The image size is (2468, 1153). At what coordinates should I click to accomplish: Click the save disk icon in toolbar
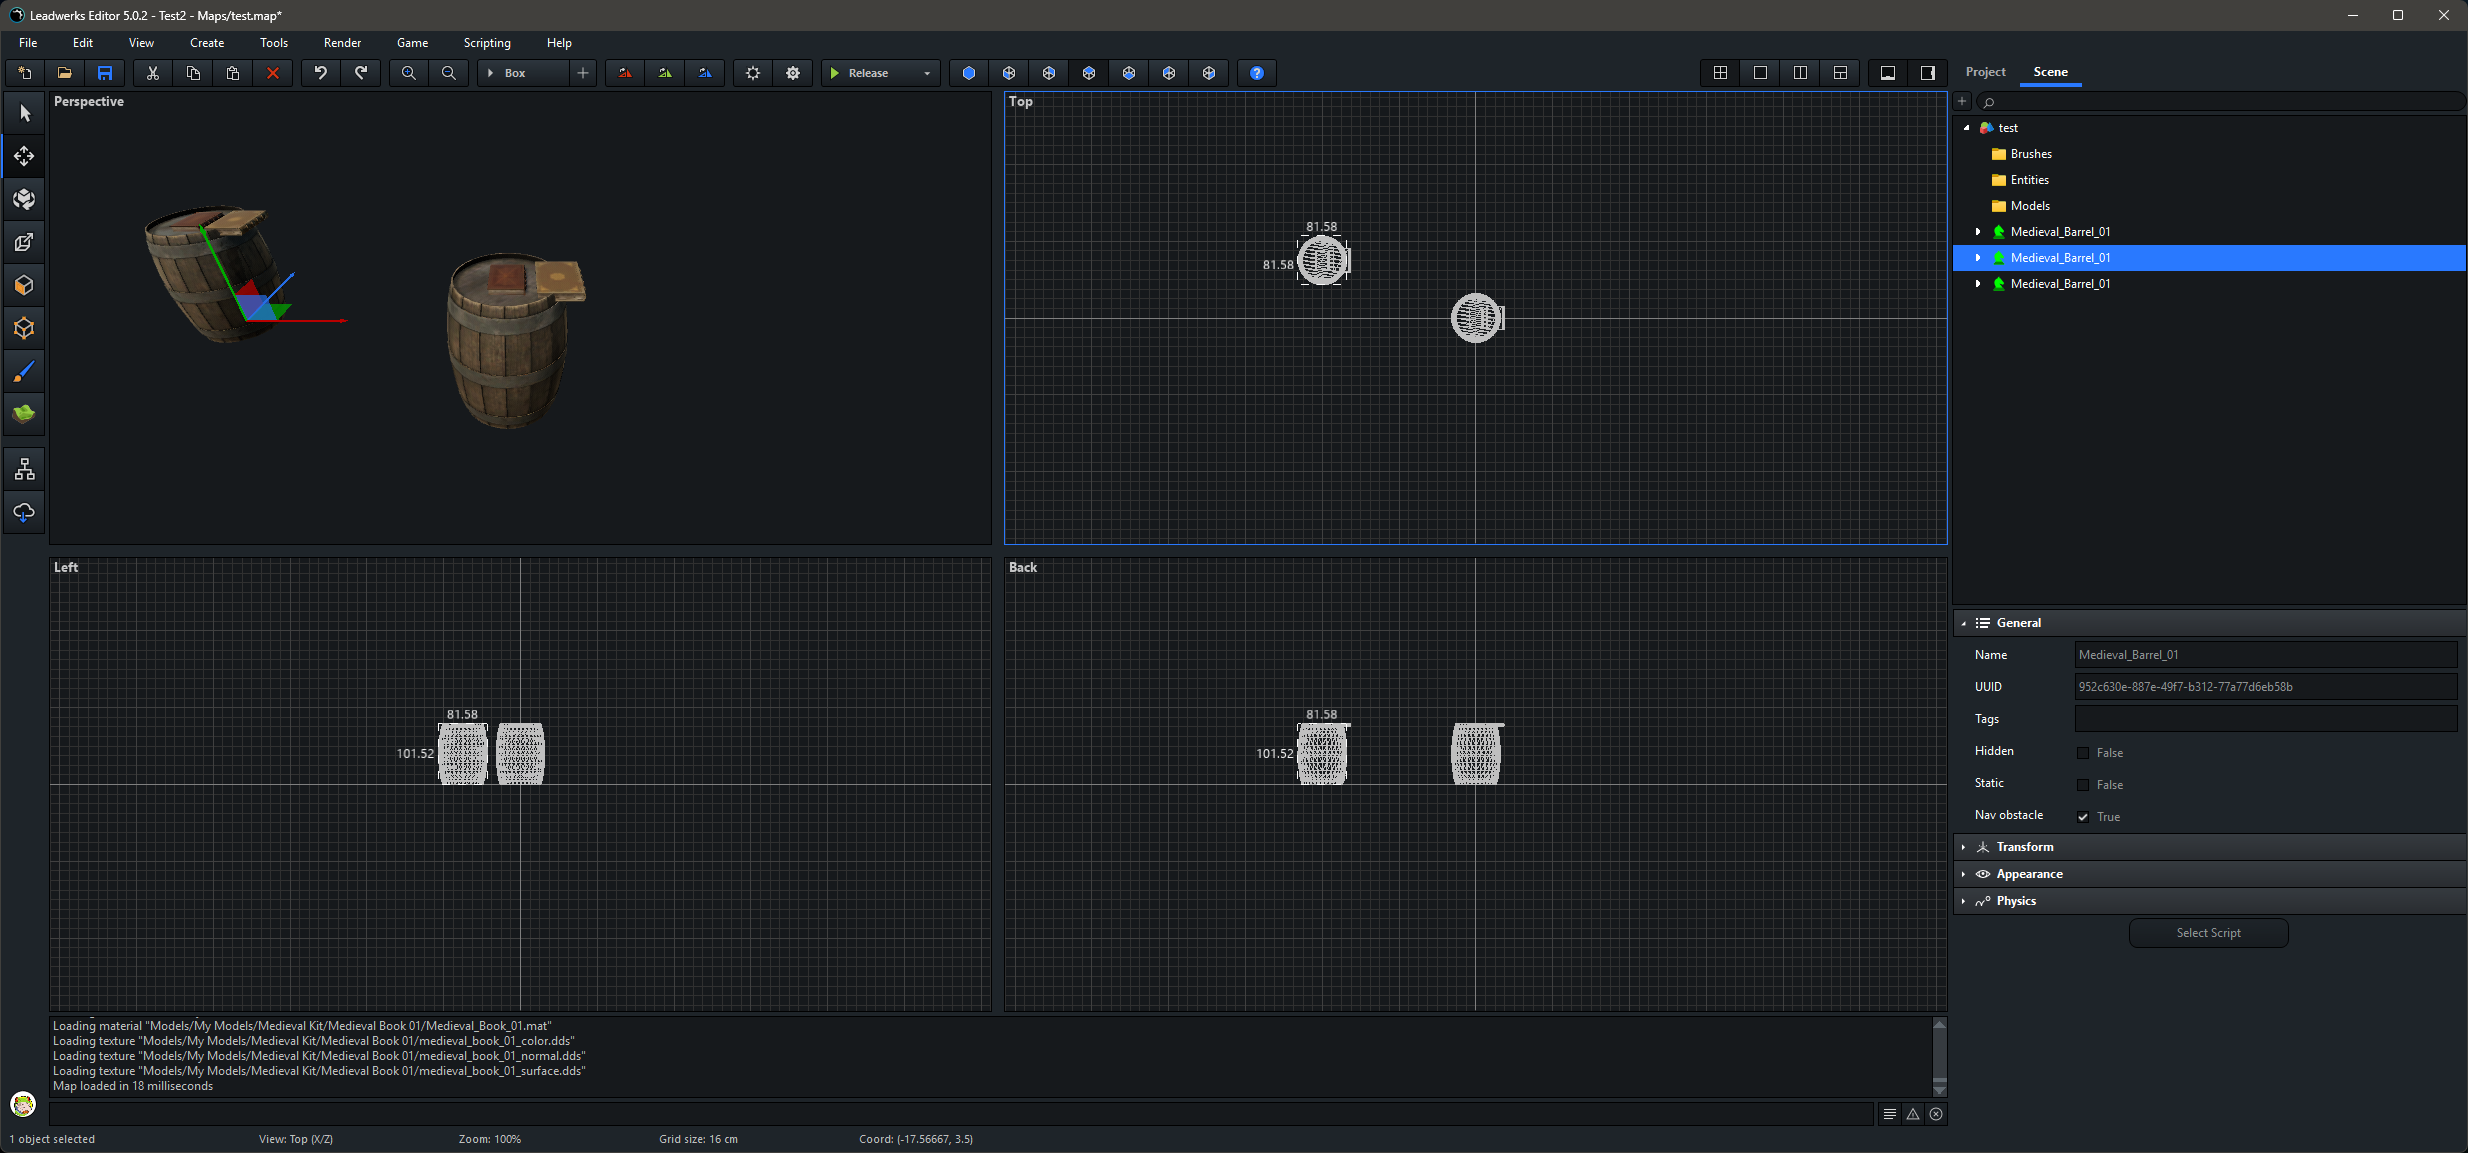(104, 73)
